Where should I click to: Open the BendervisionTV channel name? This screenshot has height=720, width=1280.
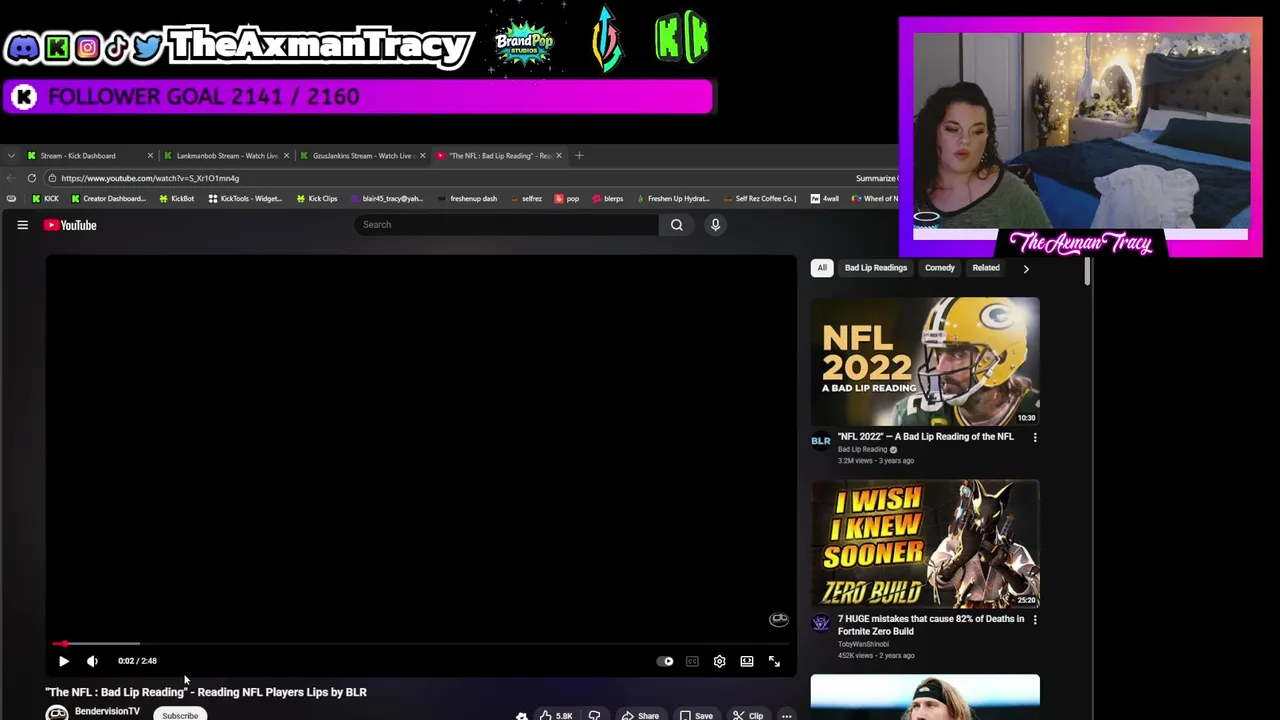tap(107, 712)
